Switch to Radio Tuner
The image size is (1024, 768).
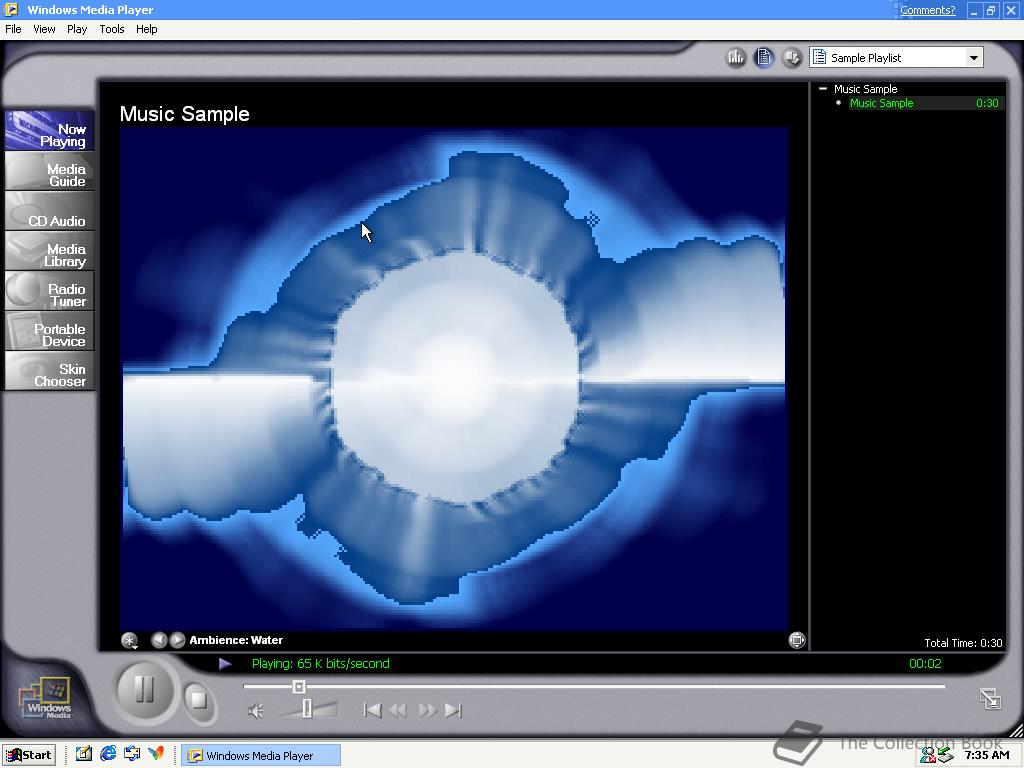click(x=50, y=292)
